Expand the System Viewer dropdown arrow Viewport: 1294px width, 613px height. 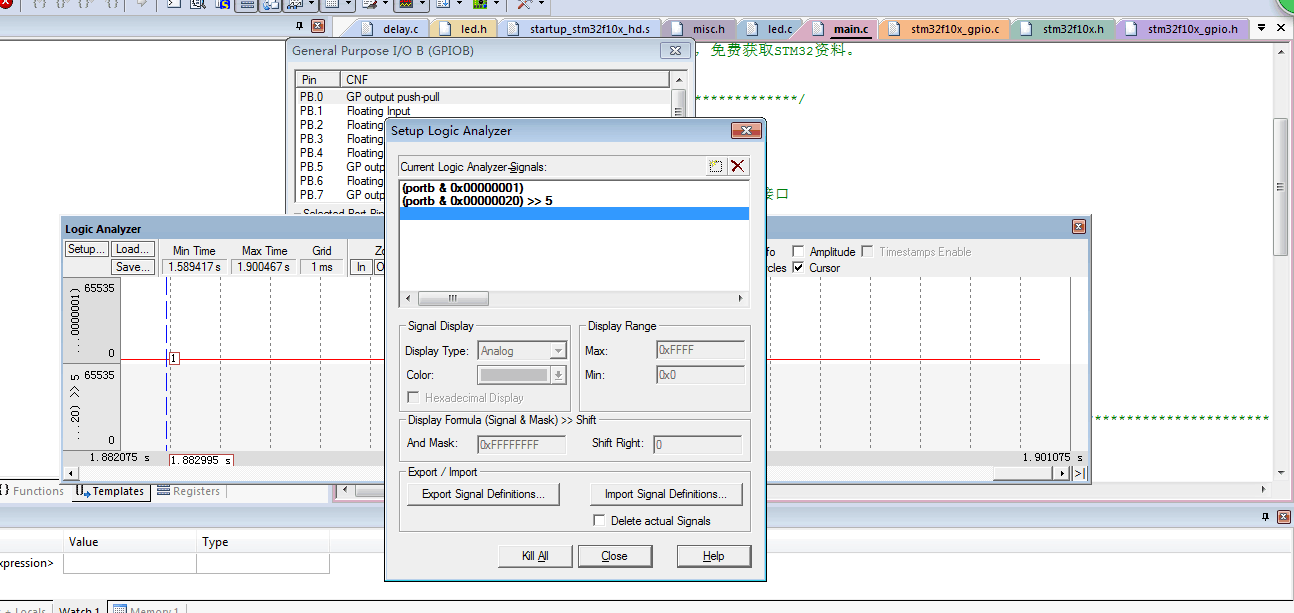point(496,4)
